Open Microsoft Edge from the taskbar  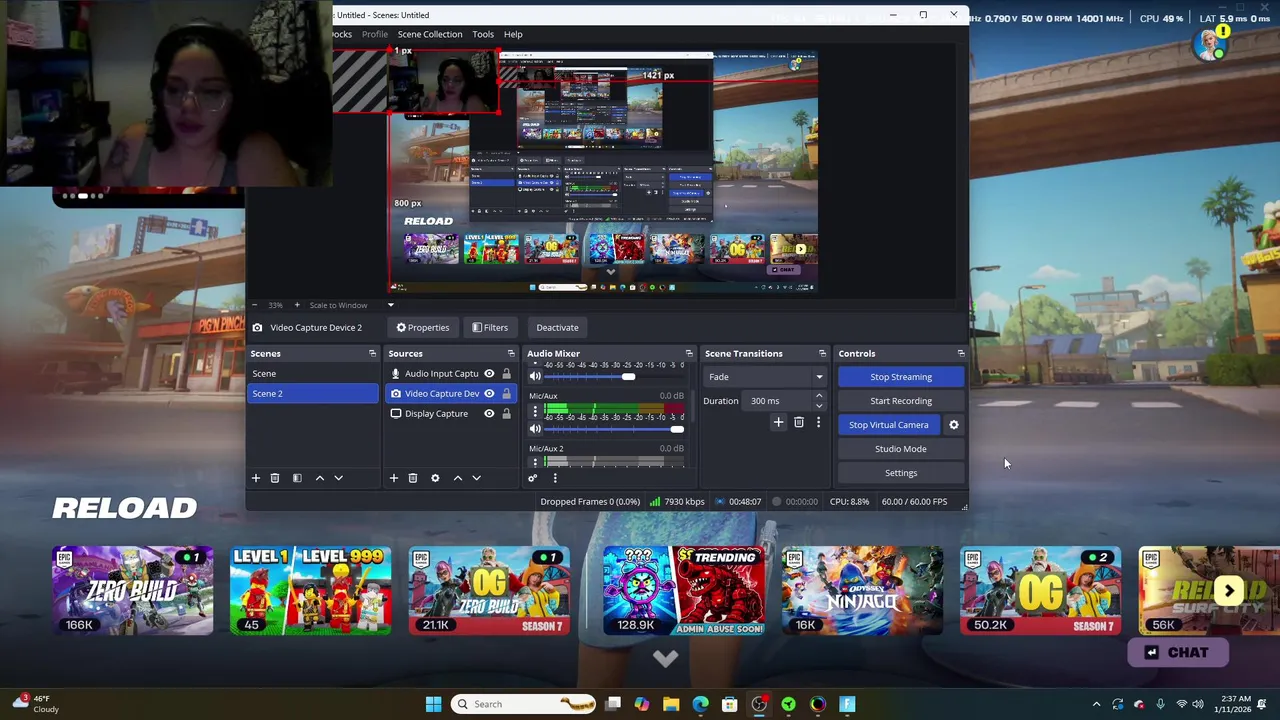click(700, 704)
